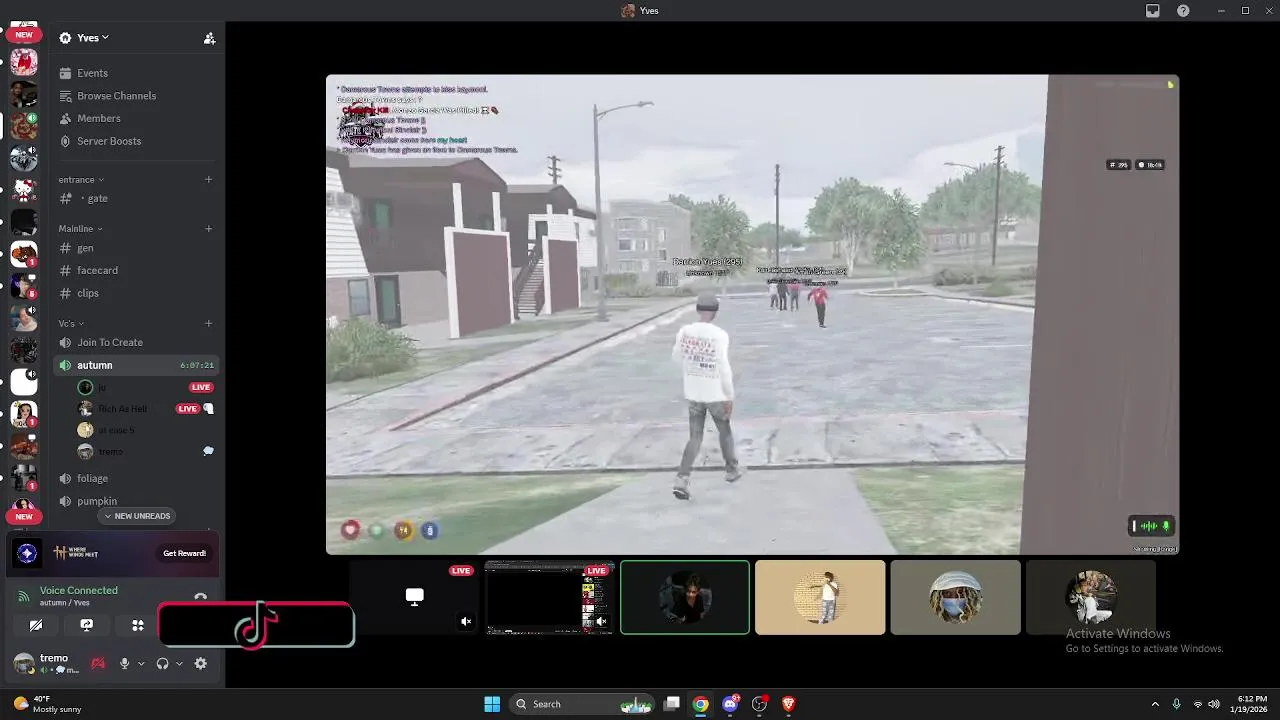Select the first LIVE stream tile with monitor icon

[414, 597]
